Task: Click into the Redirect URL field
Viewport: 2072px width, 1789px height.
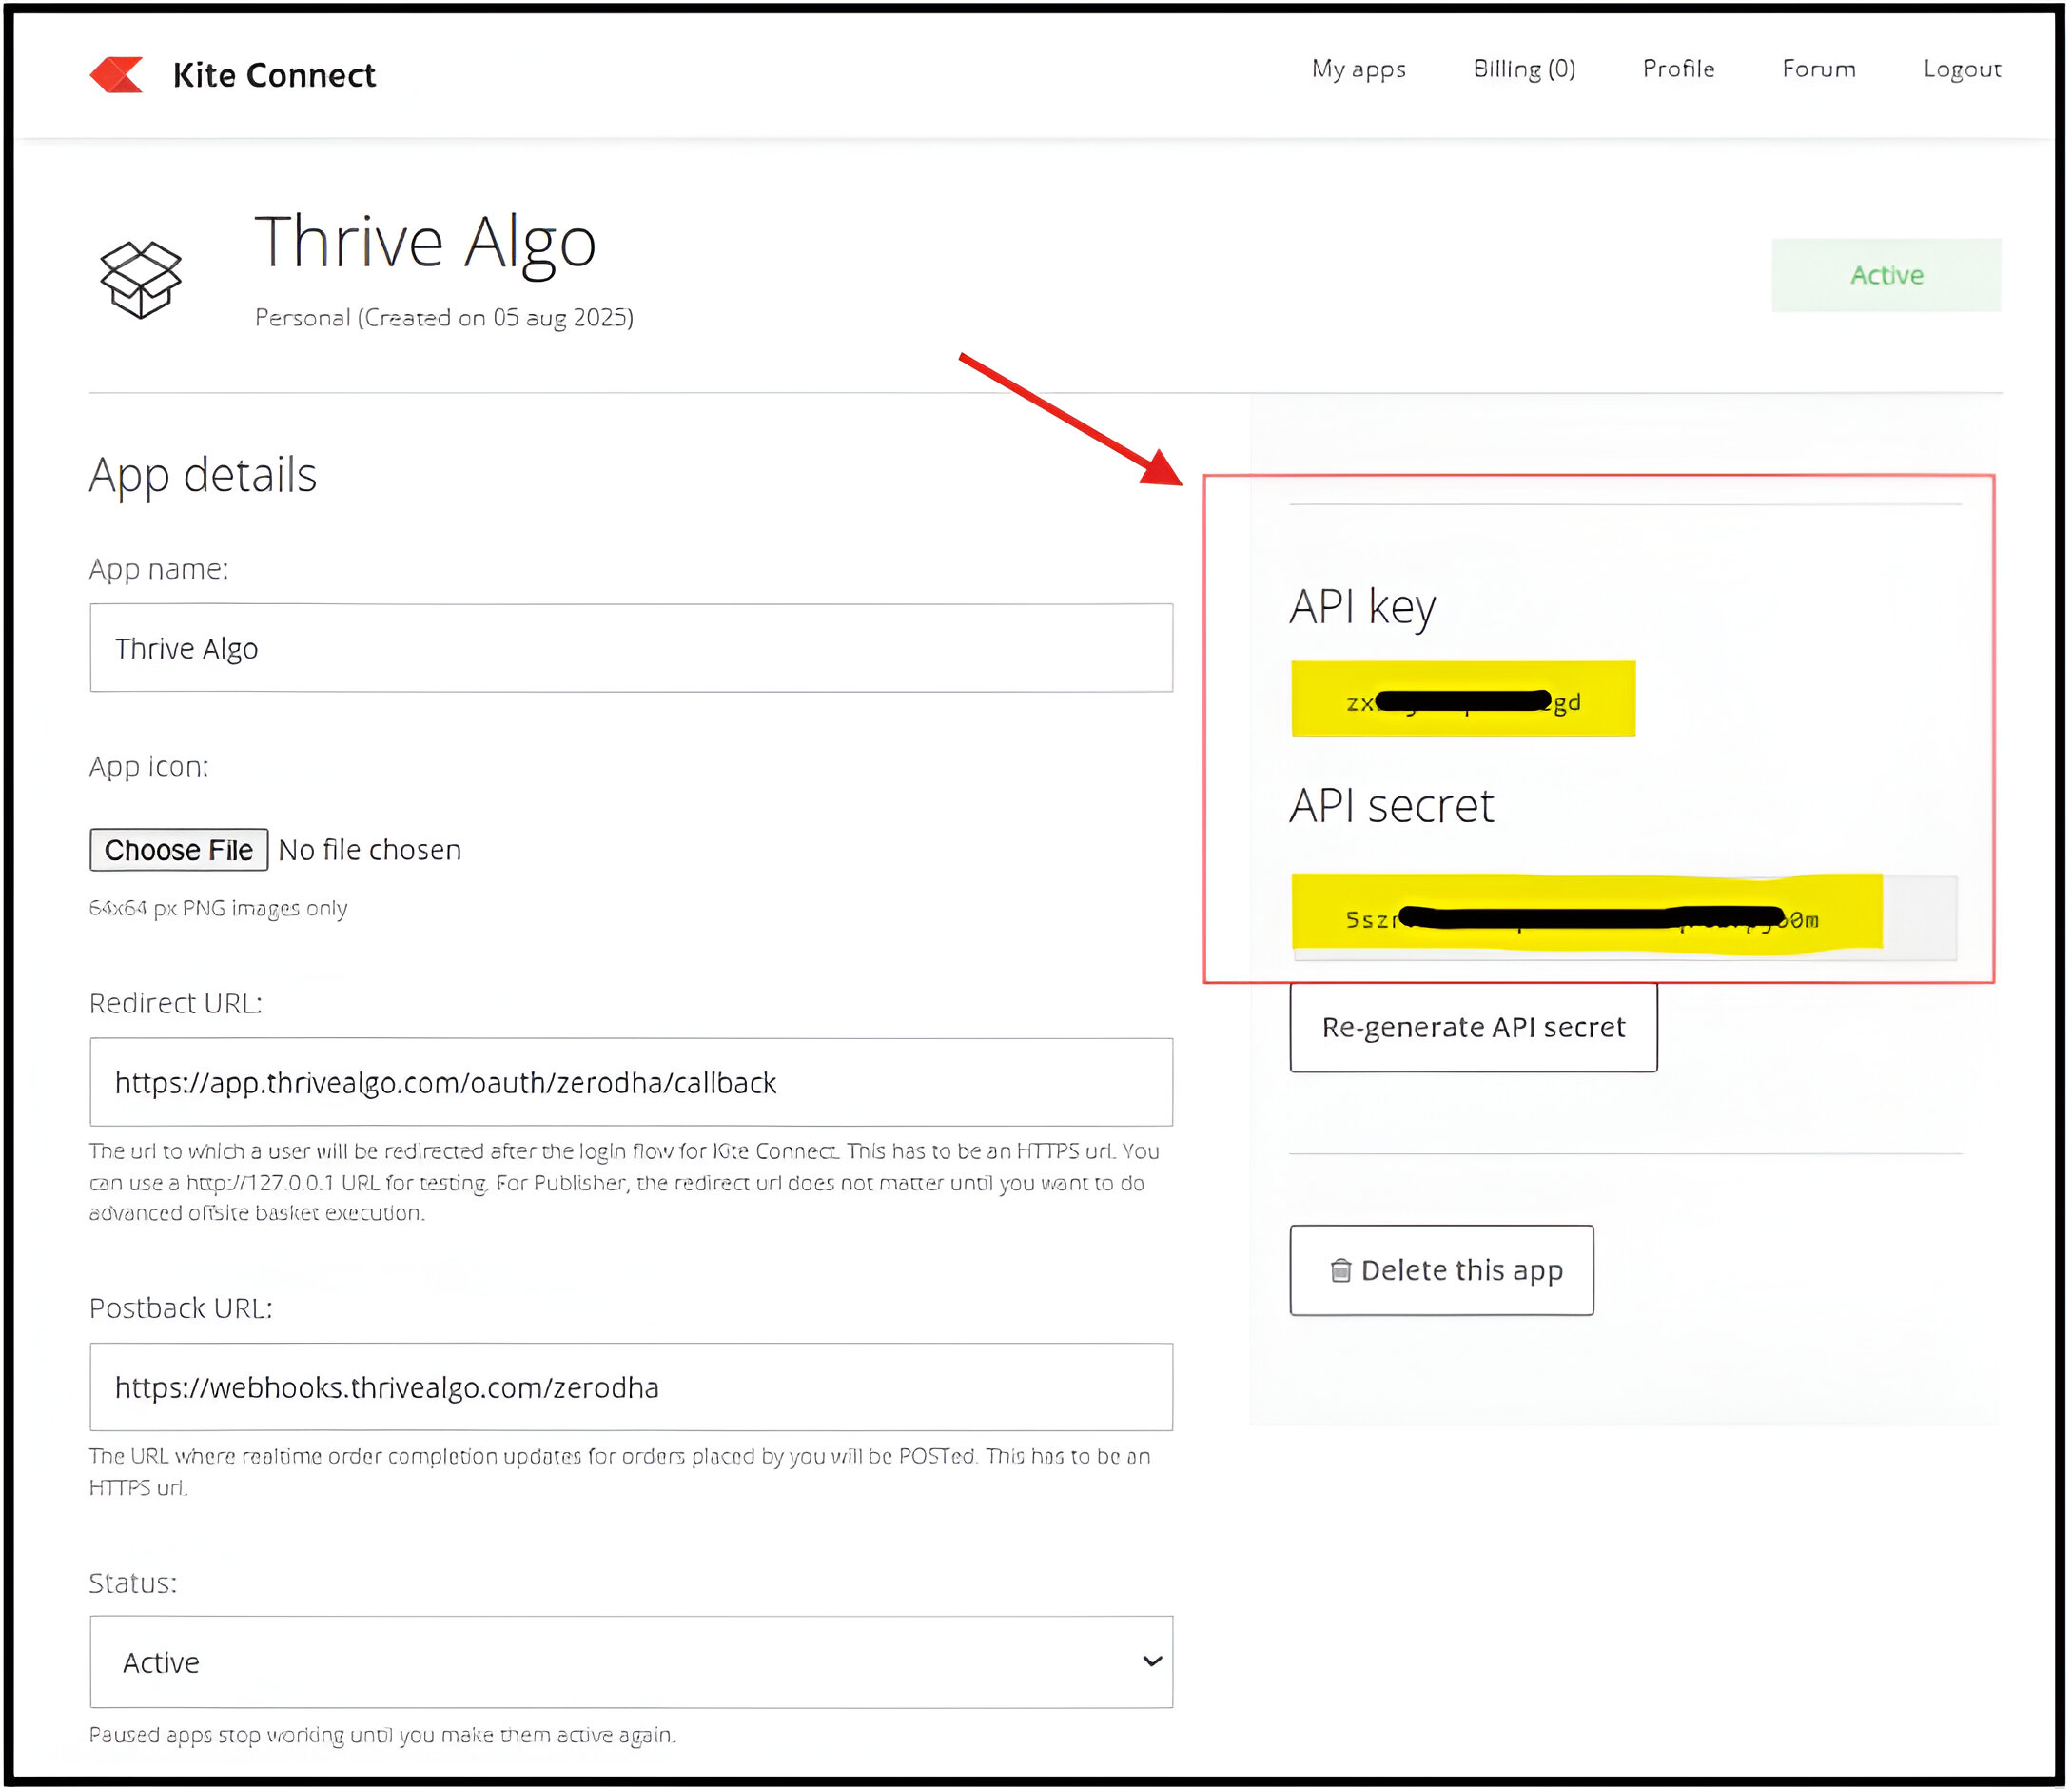Action: 630,1083
